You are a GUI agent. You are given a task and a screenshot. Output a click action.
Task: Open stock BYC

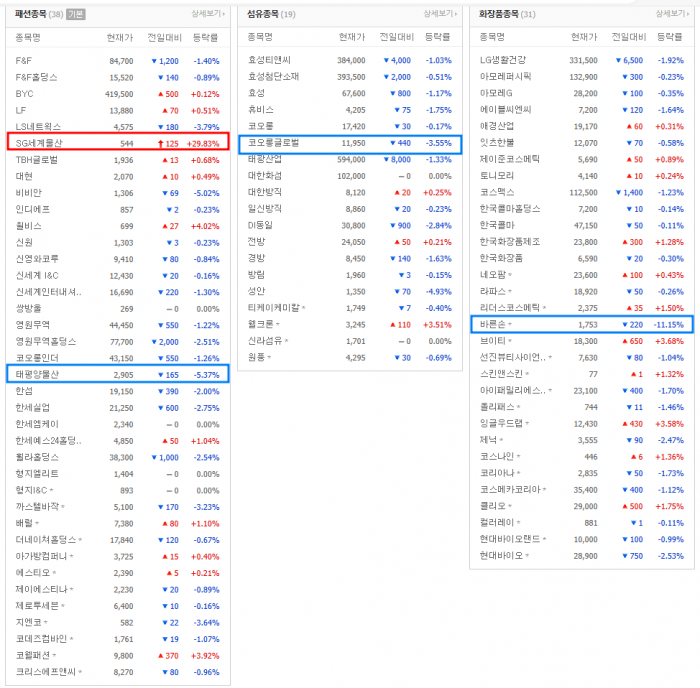pyautogui.click(x=25, y=94)
